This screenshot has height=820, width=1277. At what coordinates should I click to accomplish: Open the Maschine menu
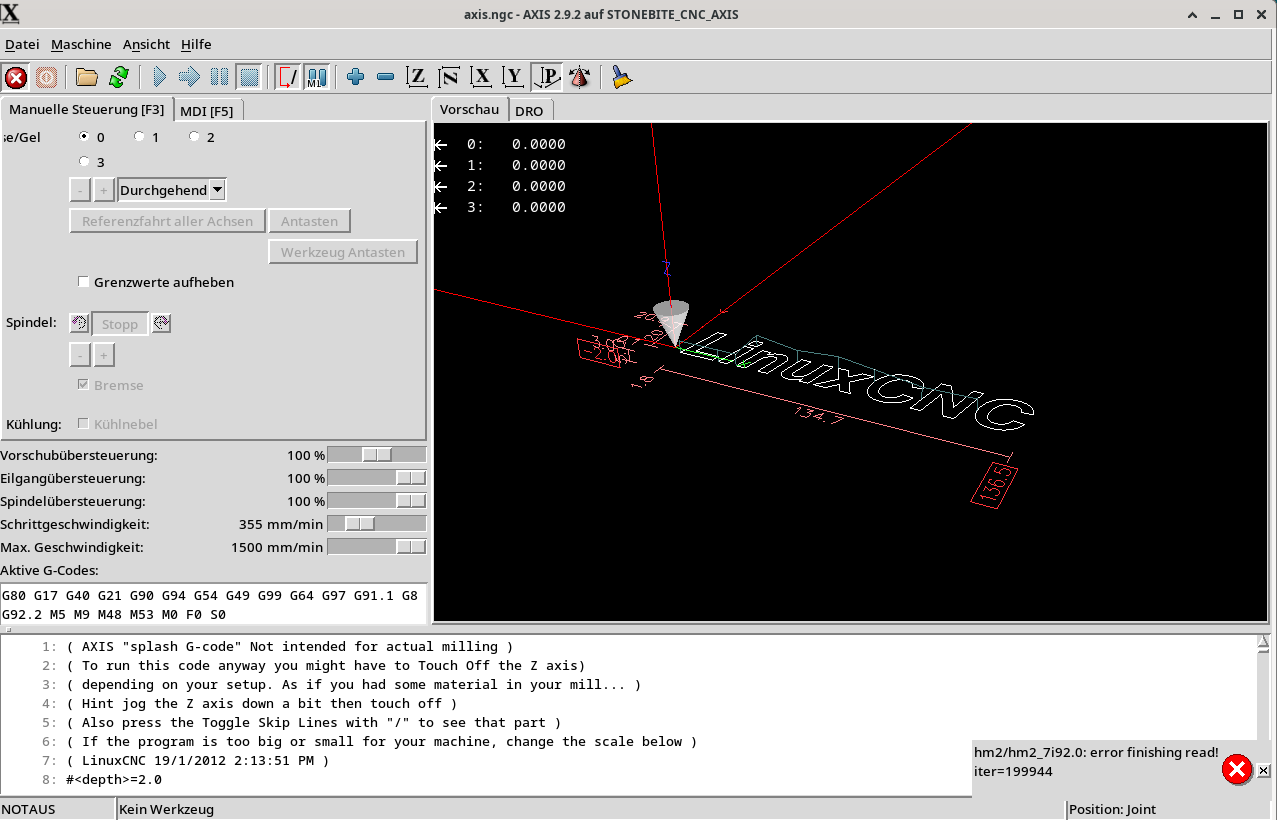[81, 44]
